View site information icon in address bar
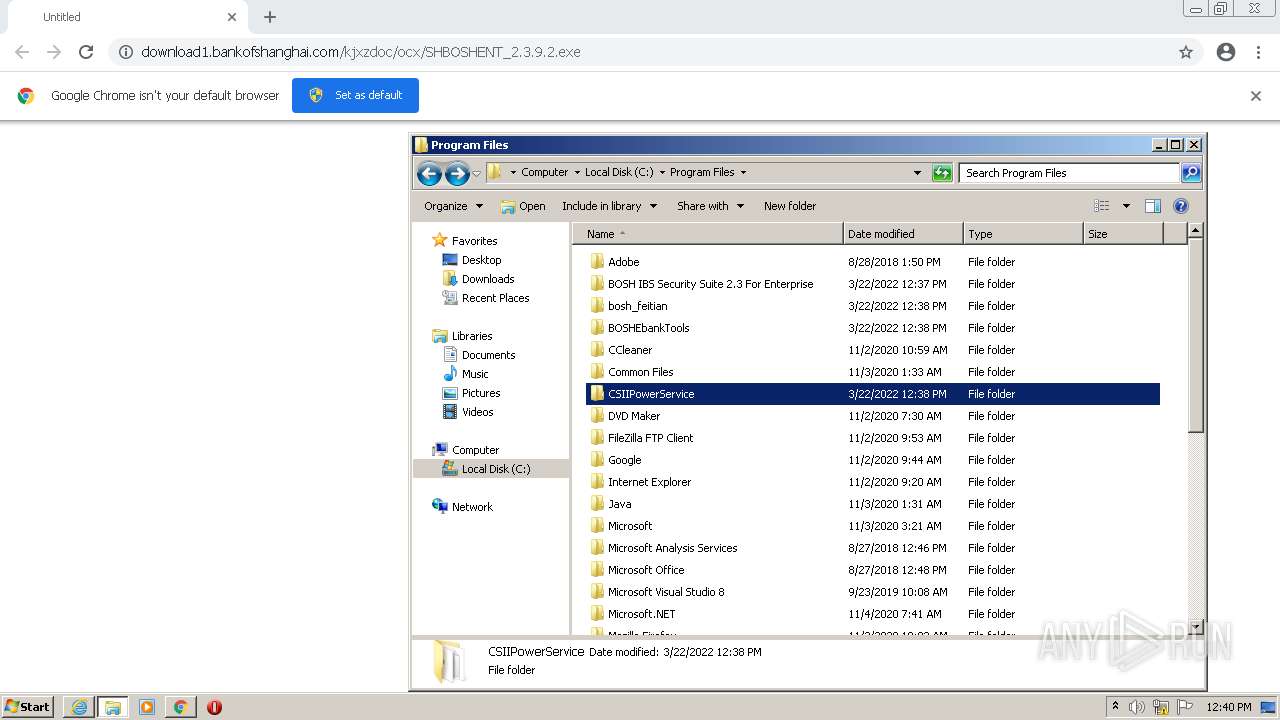 126,52
